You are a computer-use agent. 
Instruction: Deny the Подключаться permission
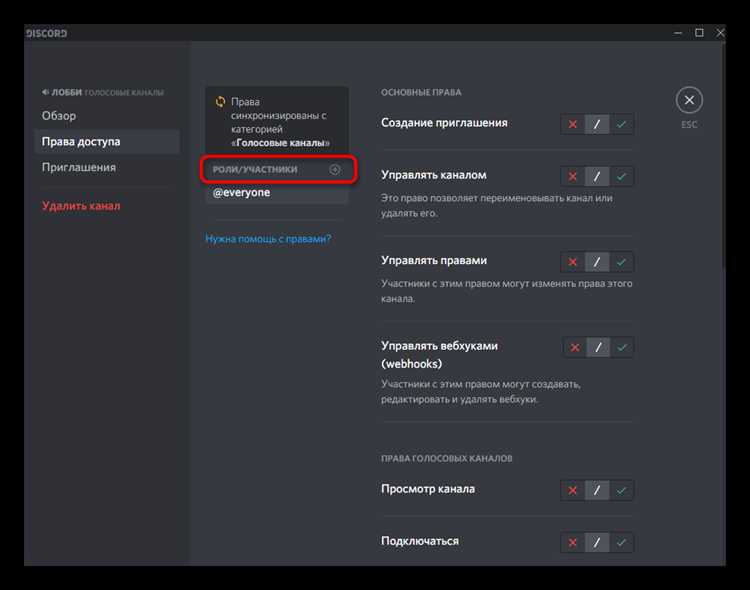573,543
